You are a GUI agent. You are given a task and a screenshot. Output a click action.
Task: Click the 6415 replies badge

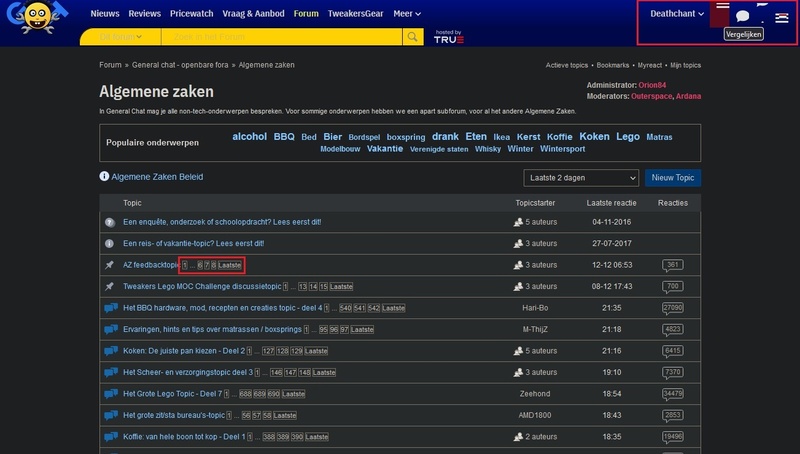672,351
